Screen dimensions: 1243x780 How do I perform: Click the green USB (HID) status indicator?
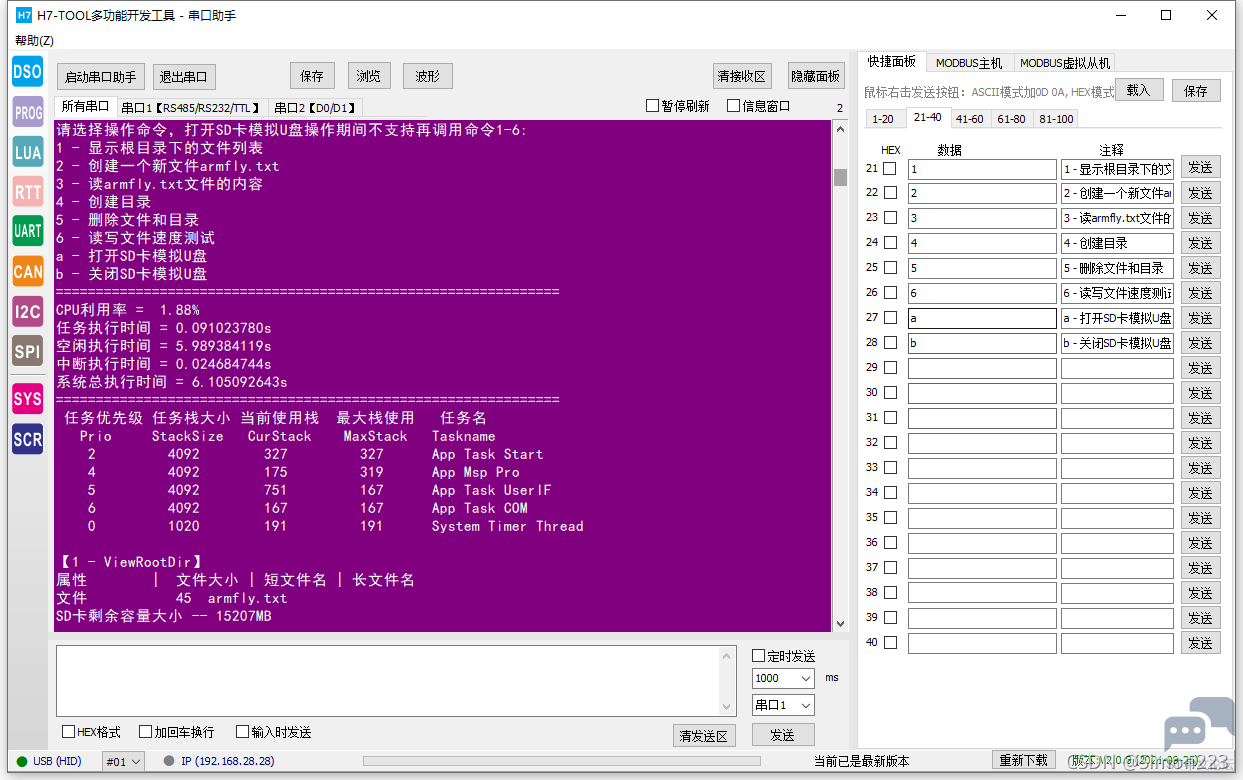pos(22,761)
